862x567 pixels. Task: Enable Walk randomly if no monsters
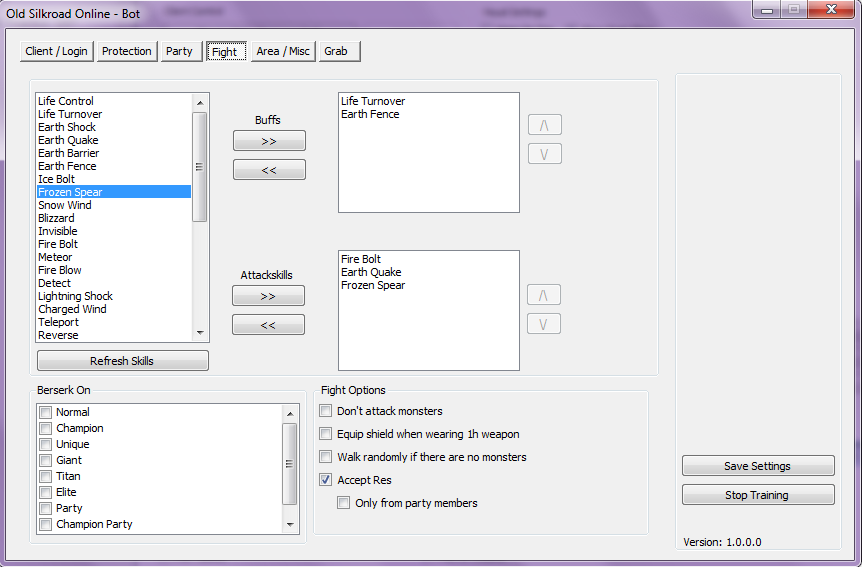click(x=325, y=457)
